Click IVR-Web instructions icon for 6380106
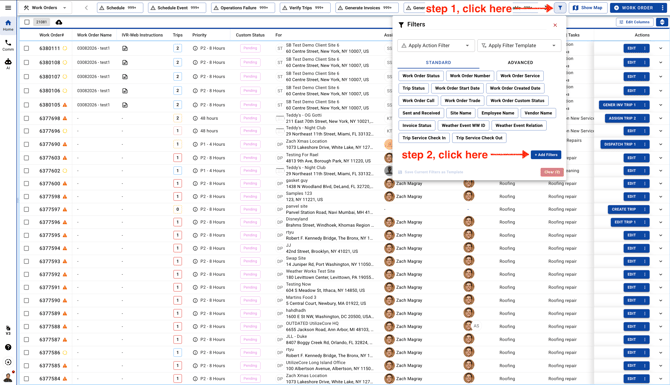The height and width of the screenshot is (385, 670). (x=125, y=91)
